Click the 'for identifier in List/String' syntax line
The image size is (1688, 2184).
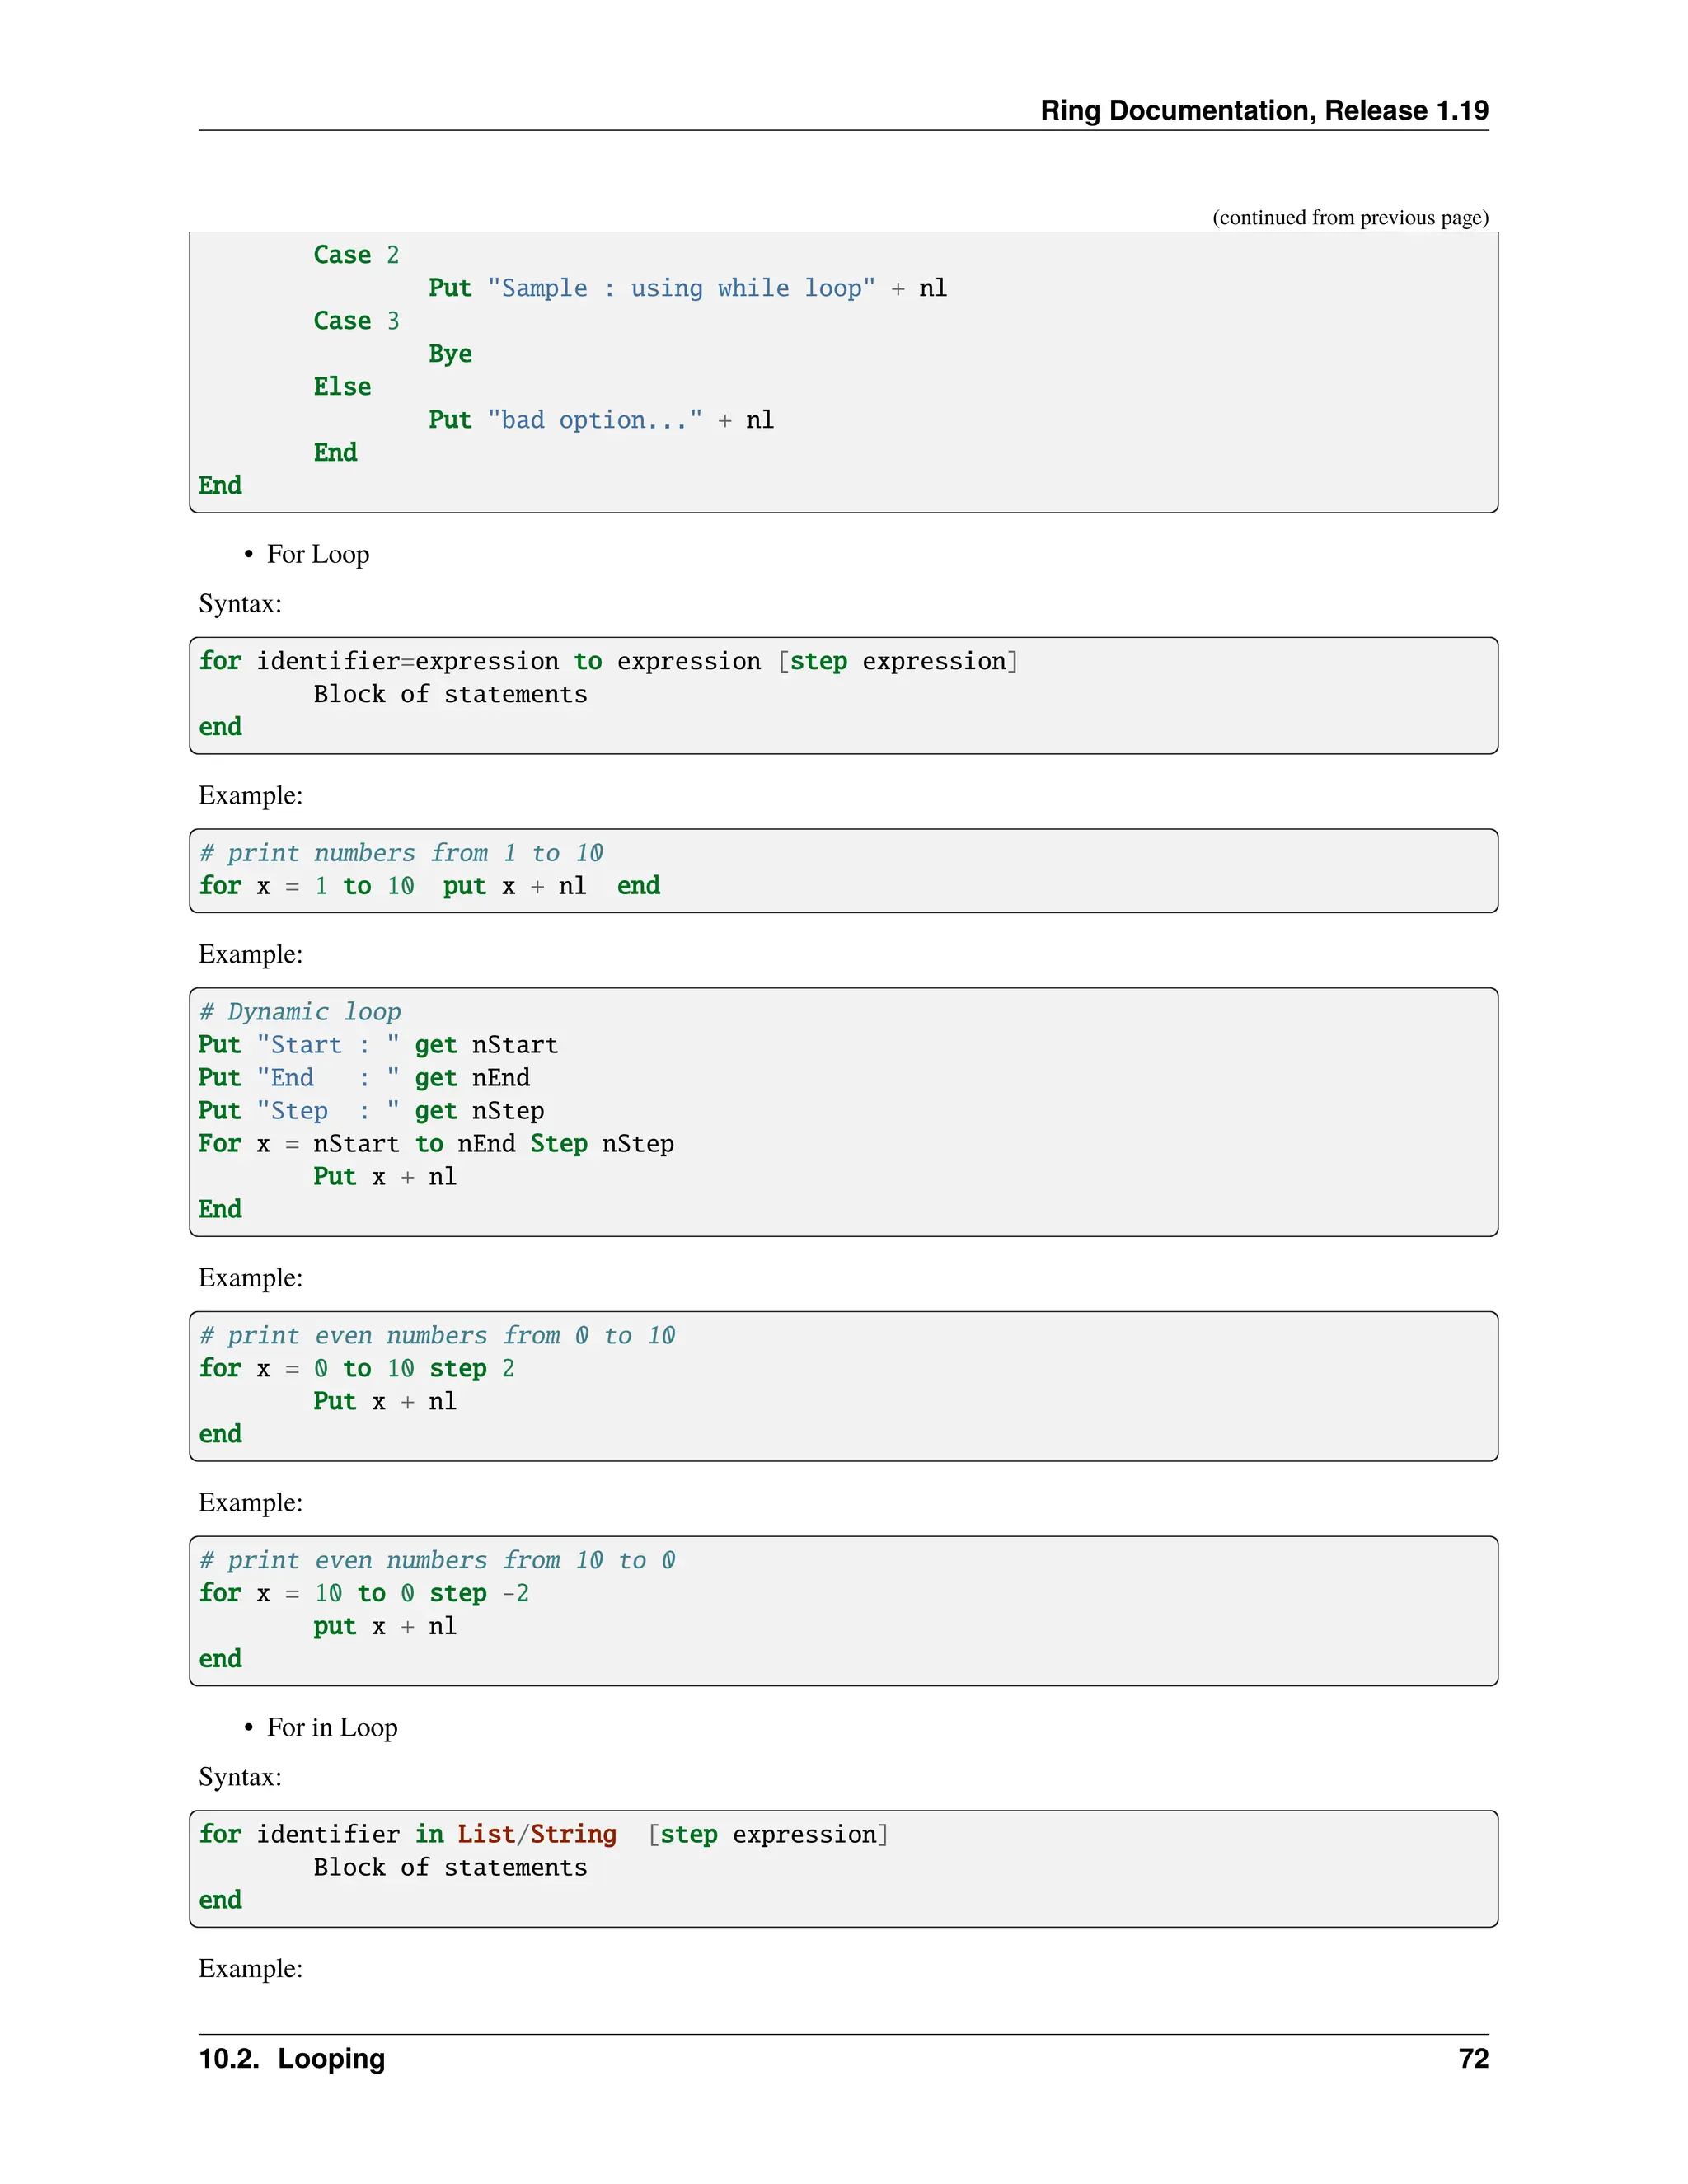click(543, 1835)
